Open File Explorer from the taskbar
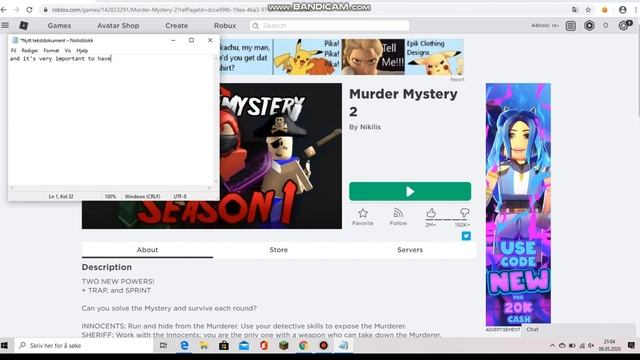Viewport: 640px width, 360px height. click(204, 345)
